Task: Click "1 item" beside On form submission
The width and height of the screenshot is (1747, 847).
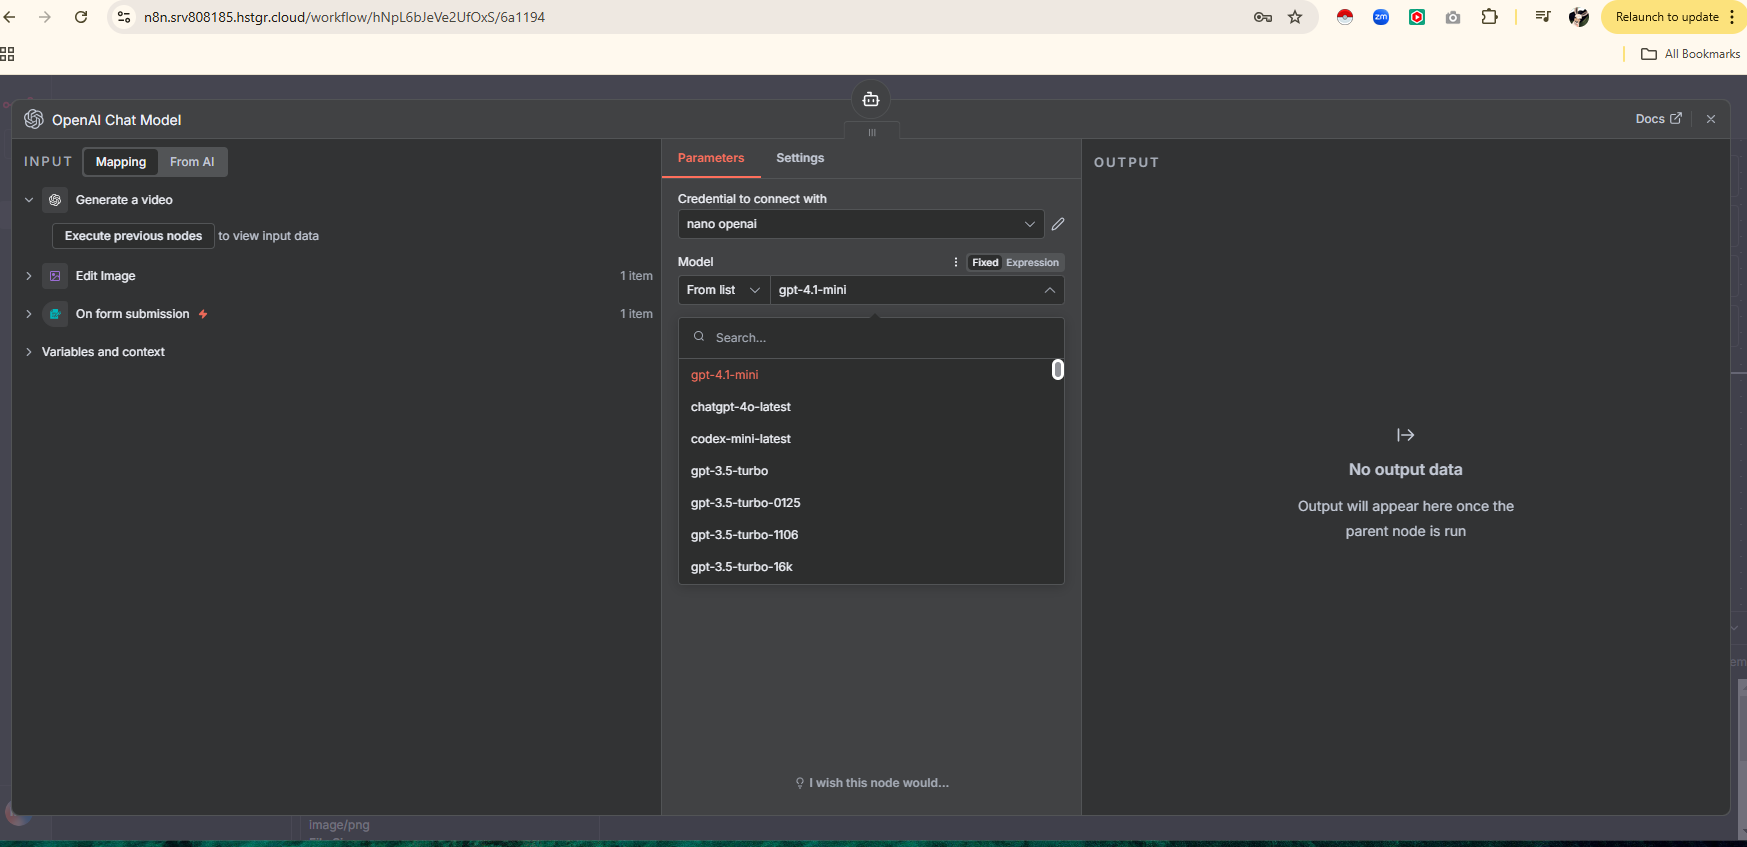Action: (636, 314)
